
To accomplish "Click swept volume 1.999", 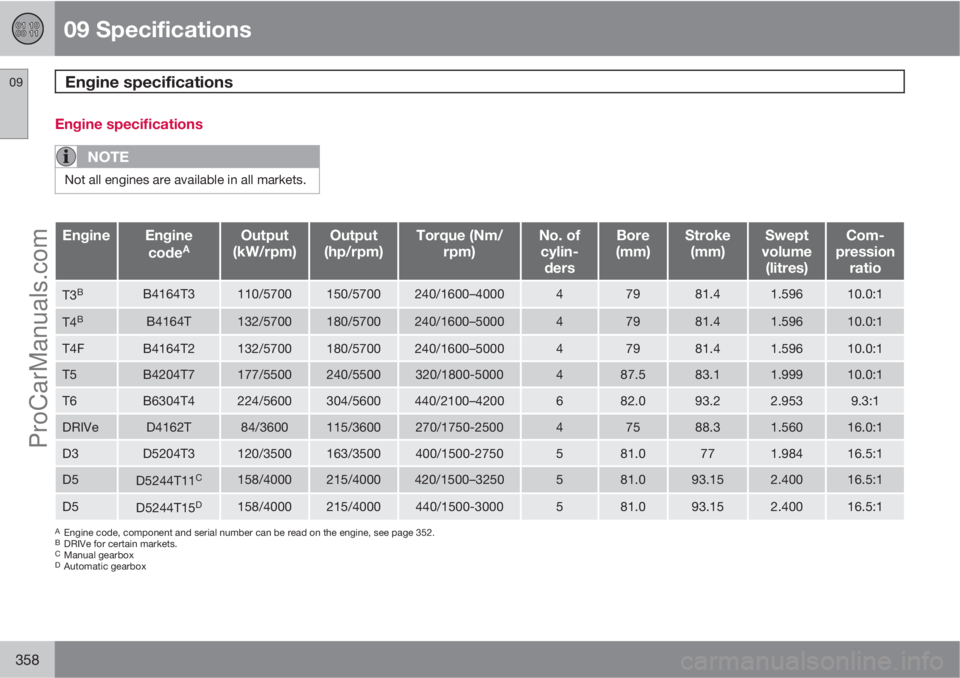I will pyautogui.click(x=787, y=375).
